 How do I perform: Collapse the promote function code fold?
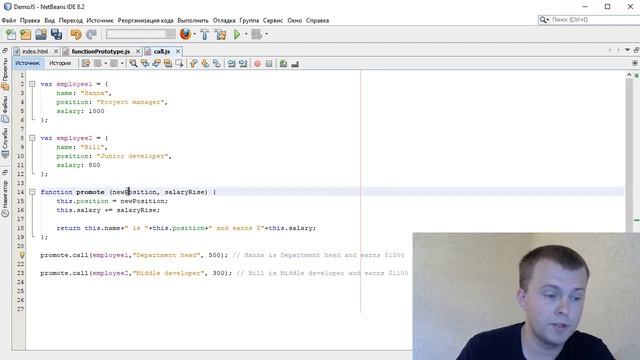pos(32,192)
